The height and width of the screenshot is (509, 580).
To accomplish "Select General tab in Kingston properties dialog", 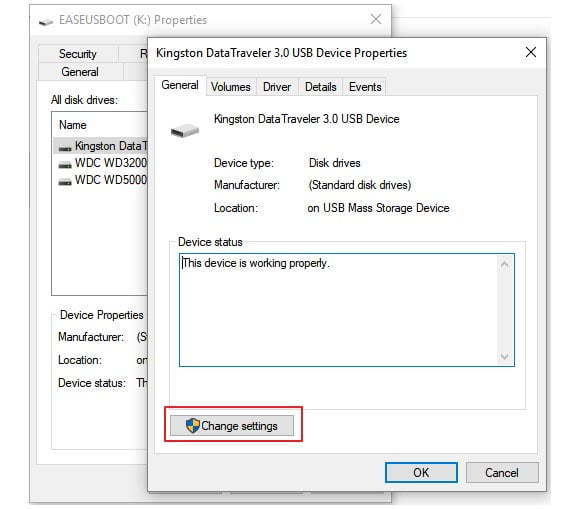I will coord(180,85).
